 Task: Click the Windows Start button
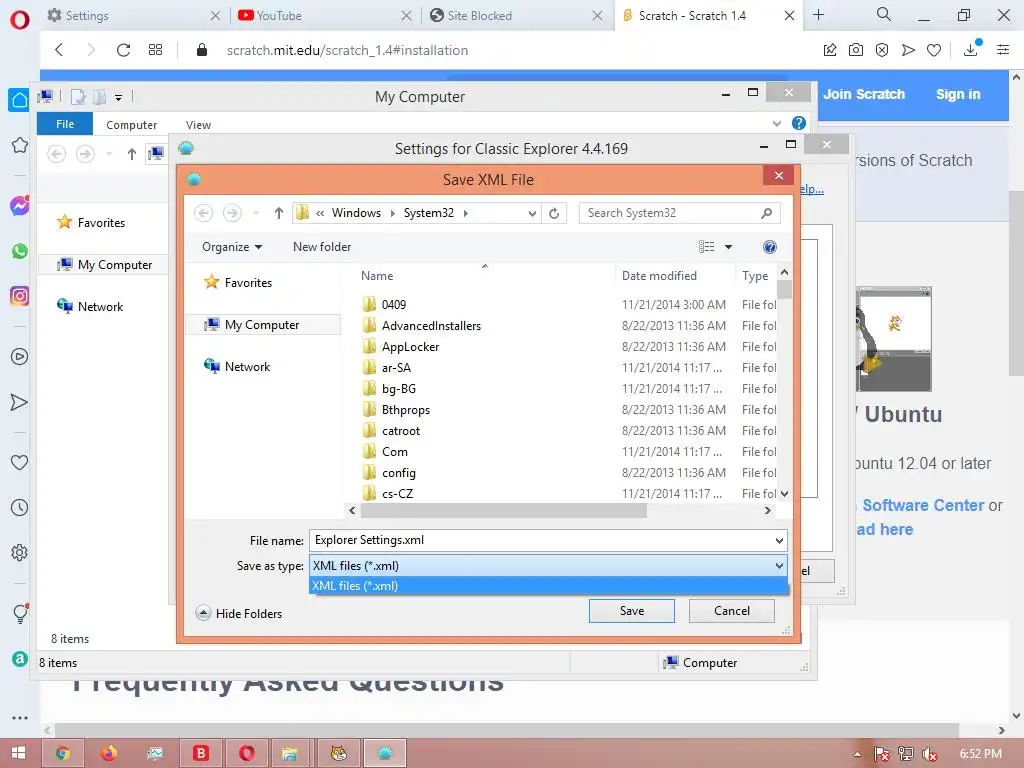pos(18,754)
